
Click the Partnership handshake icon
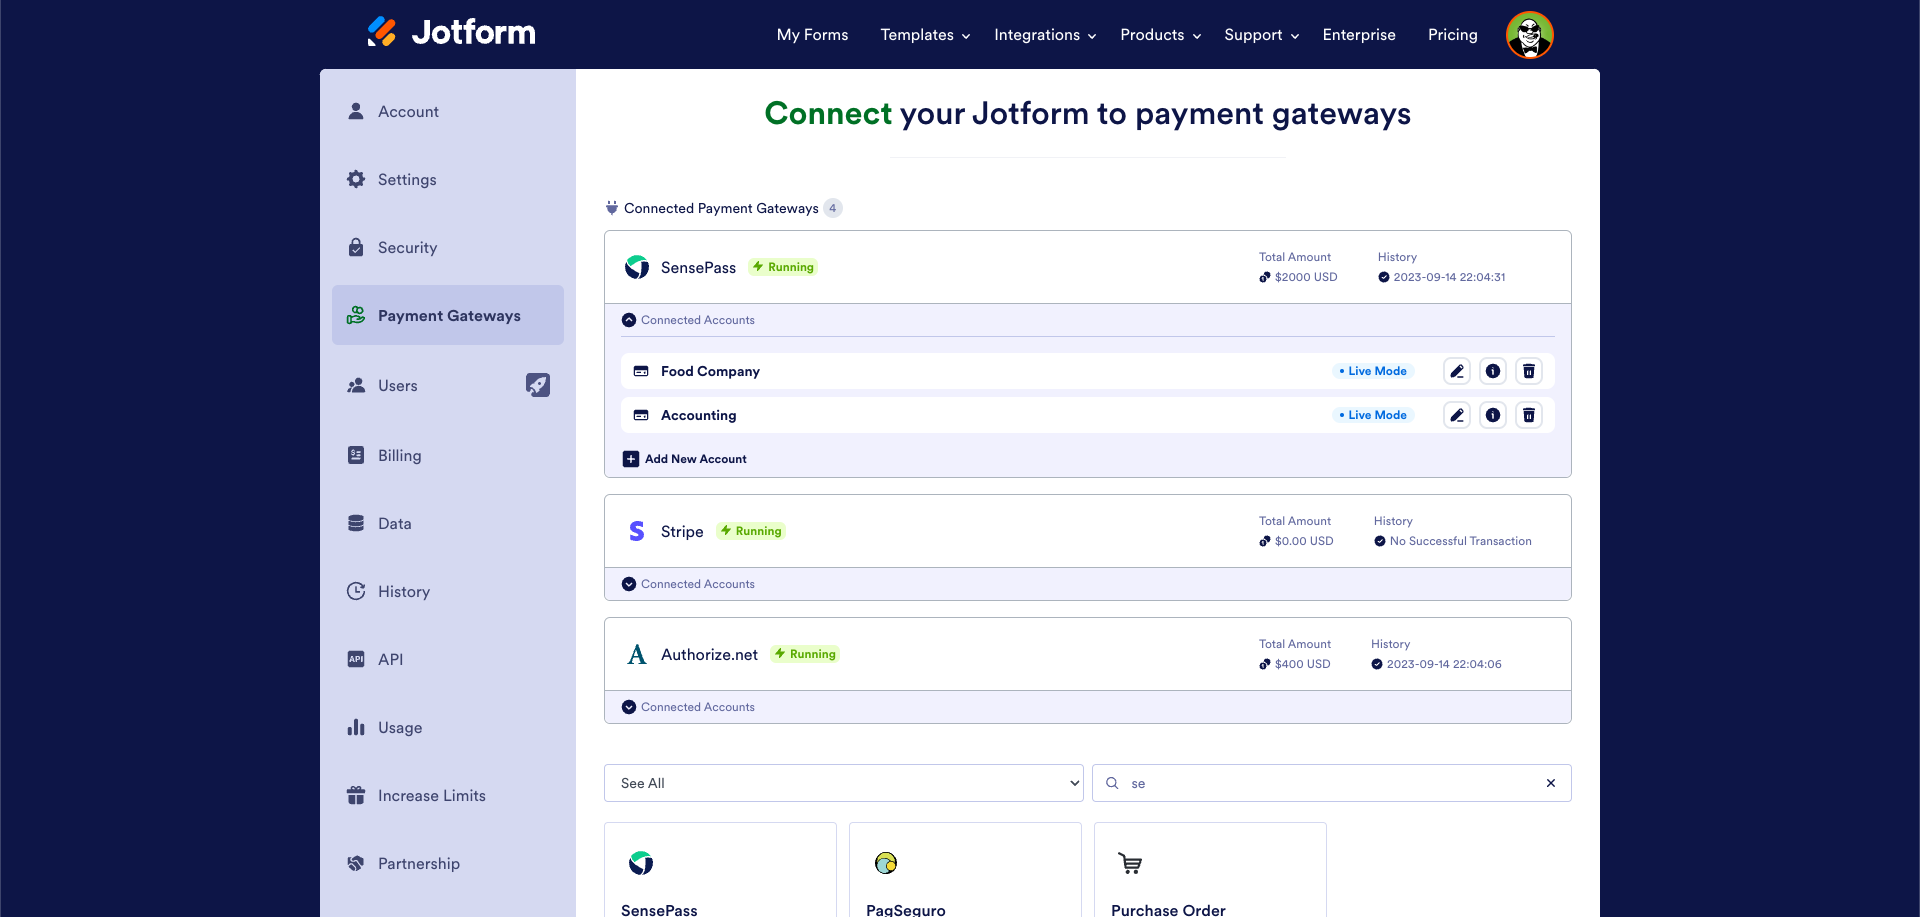coord(356,863)
